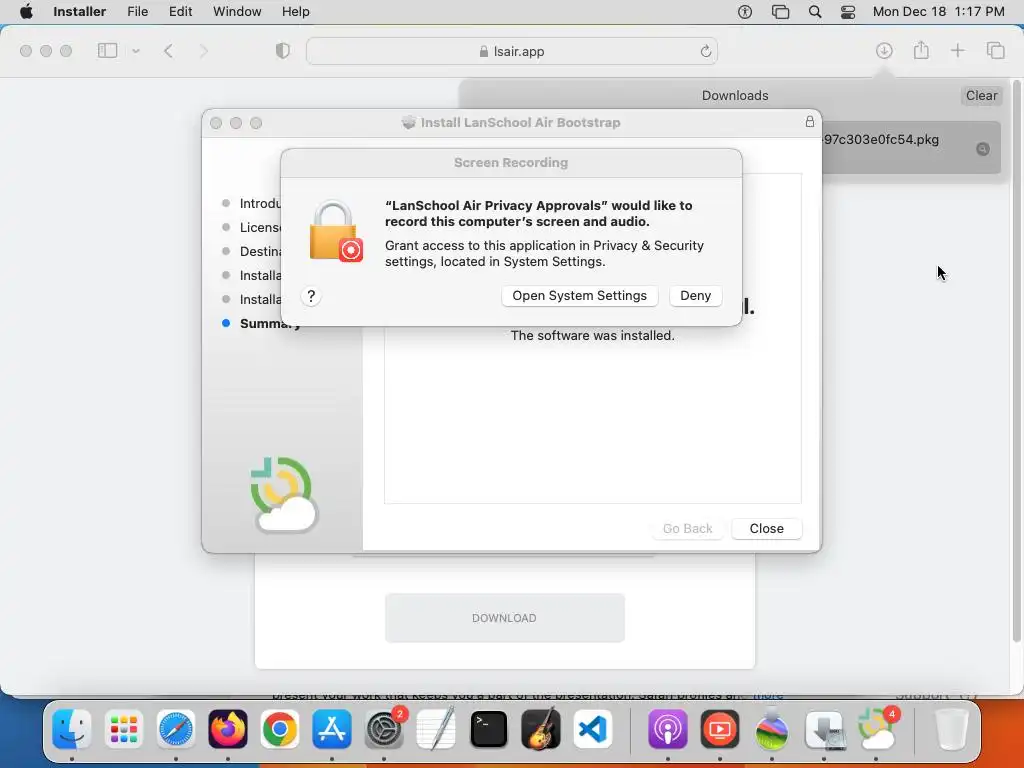Open Finder from the Dock

(x=72, y=729)
